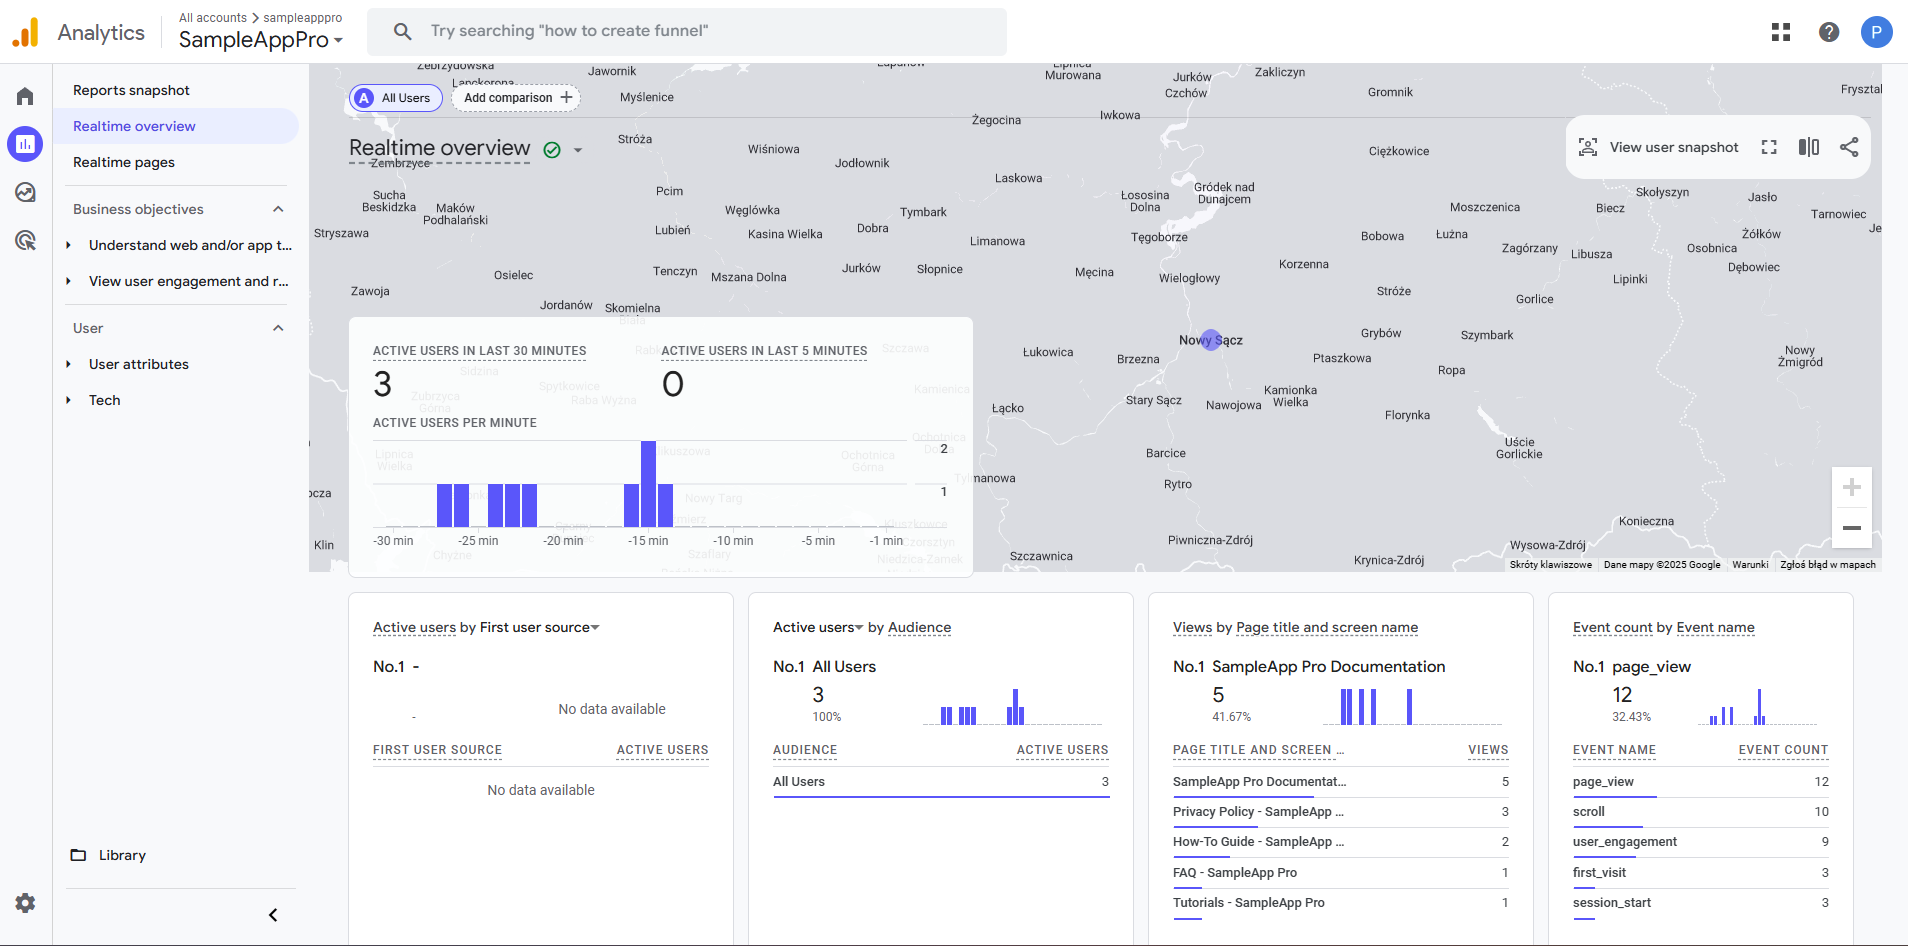Collapse the User section

point(278,328)
